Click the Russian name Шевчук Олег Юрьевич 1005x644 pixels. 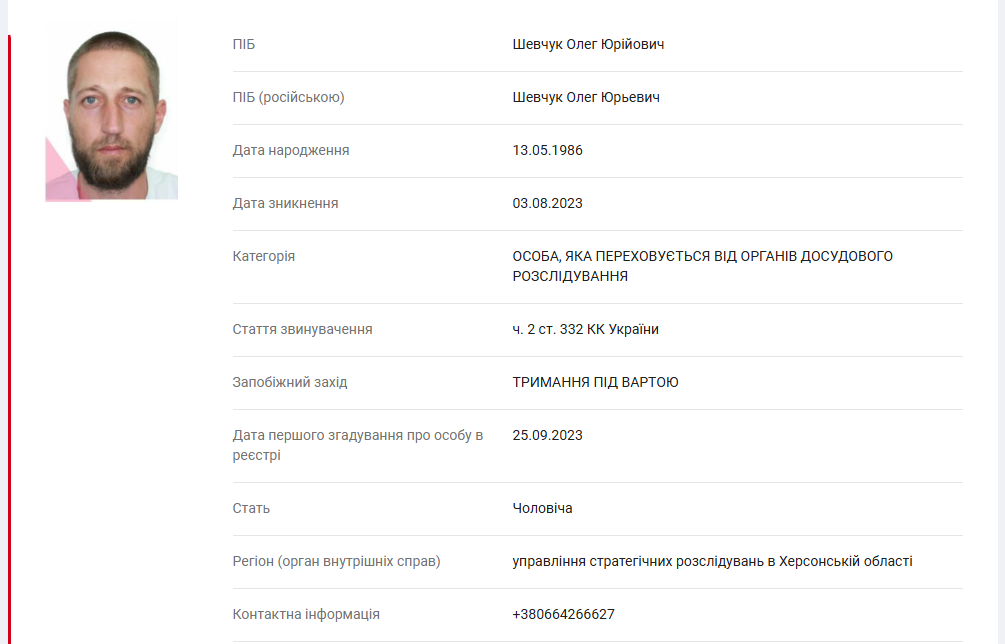point(586,97)
